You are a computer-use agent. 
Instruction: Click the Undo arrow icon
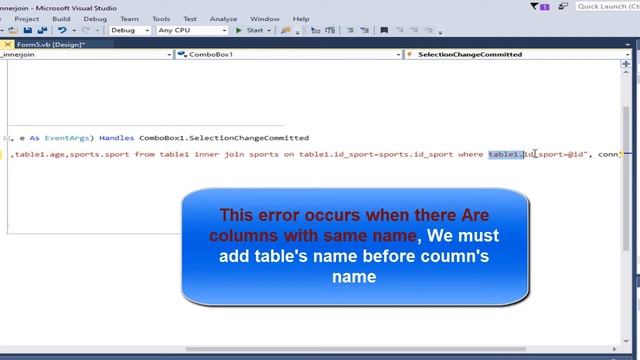coord(62,30)
